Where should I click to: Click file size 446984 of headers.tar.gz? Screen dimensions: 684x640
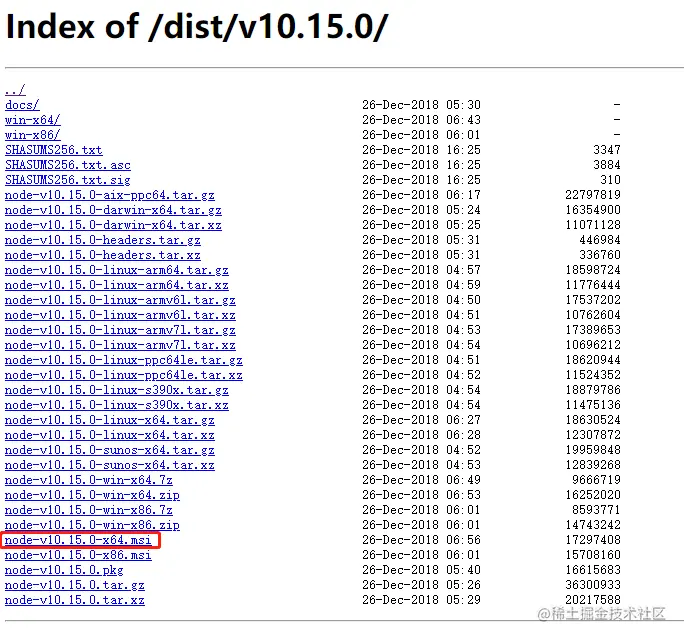pyautogui.click(x=600, y=240)
